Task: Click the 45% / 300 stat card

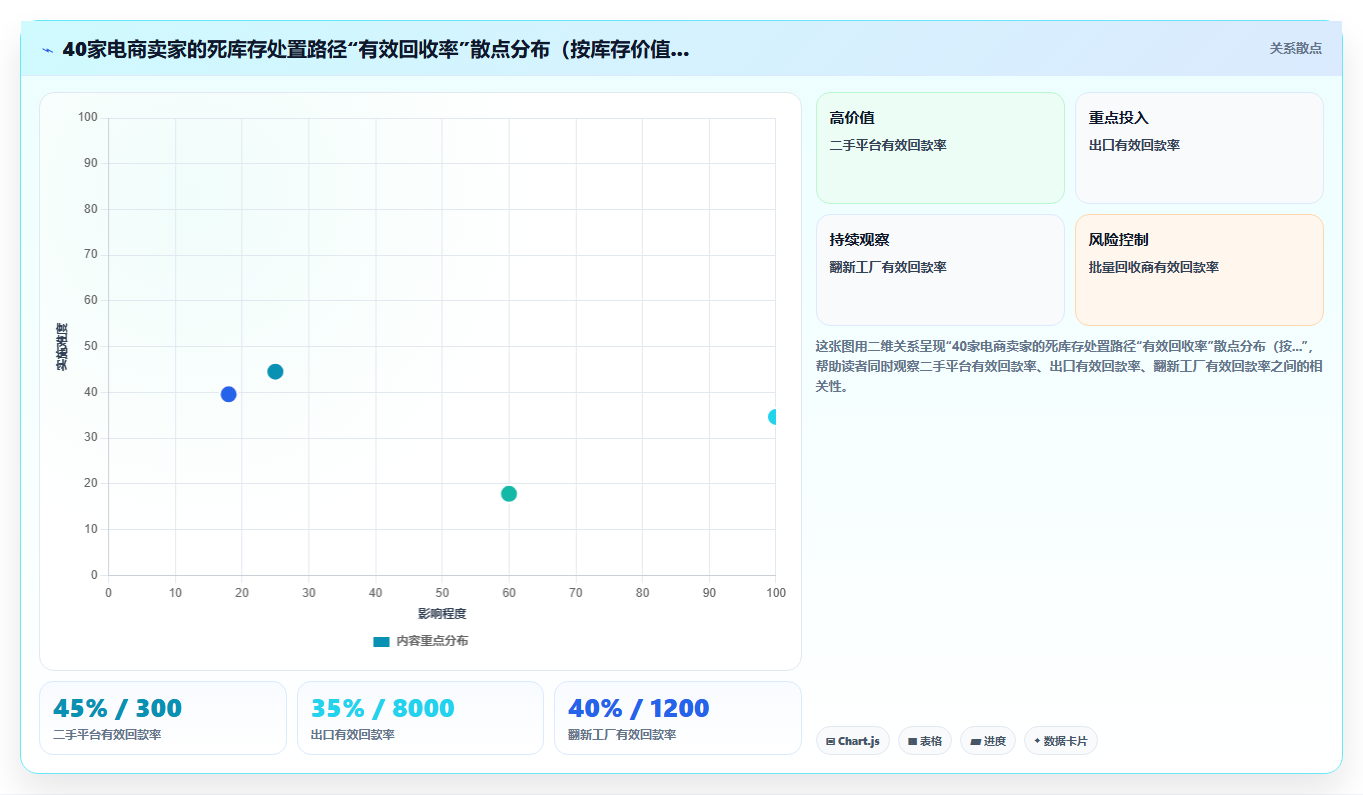Action: point(163,718)
